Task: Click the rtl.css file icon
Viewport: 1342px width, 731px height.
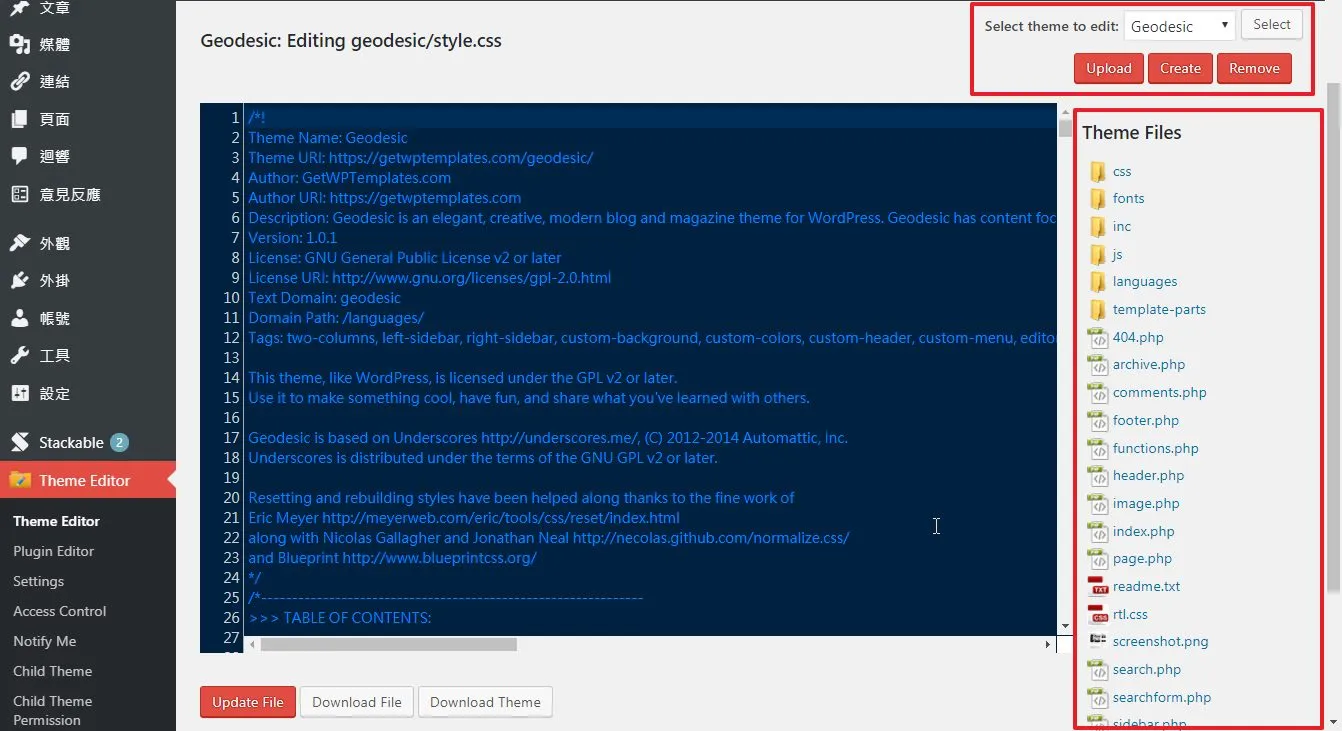Action: click(1098, 614)
